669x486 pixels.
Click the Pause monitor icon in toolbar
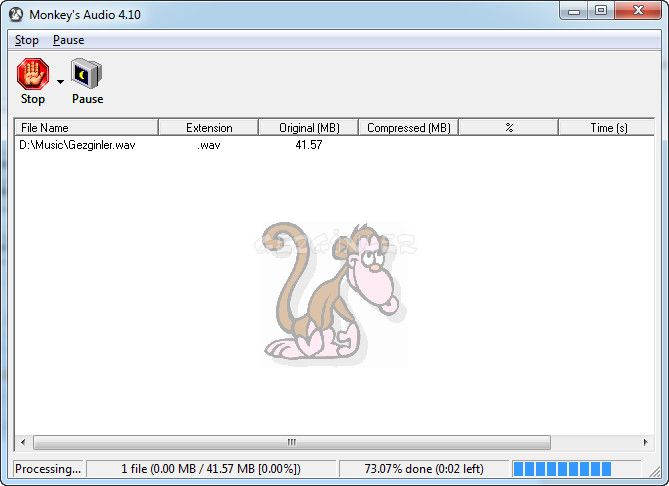[x=87, y=73]
